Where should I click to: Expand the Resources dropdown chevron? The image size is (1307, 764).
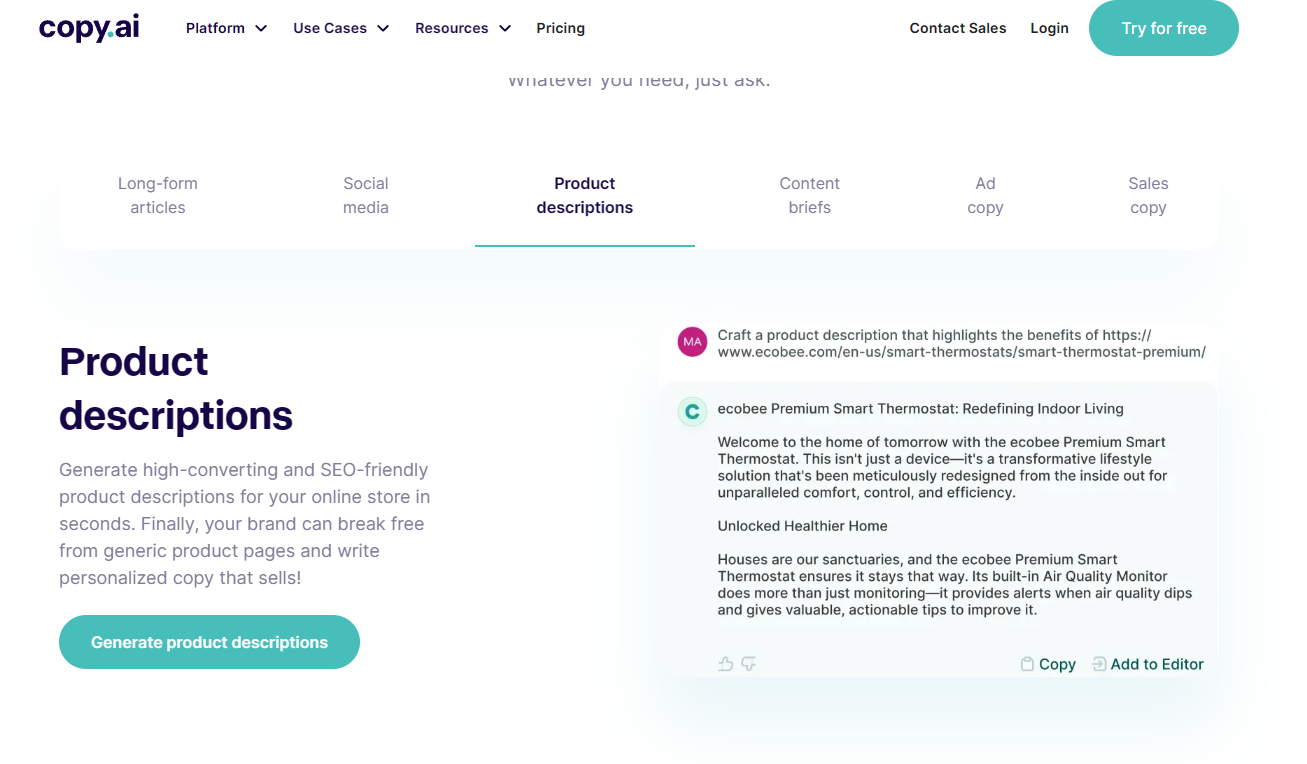pos(505,29)
